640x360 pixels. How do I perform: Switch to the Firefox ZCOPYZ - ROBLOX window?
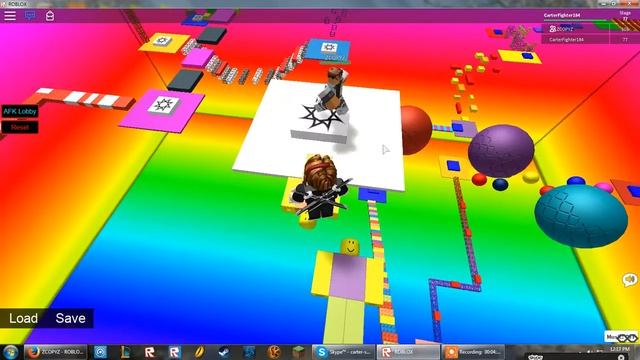click(x=56, y=352)
